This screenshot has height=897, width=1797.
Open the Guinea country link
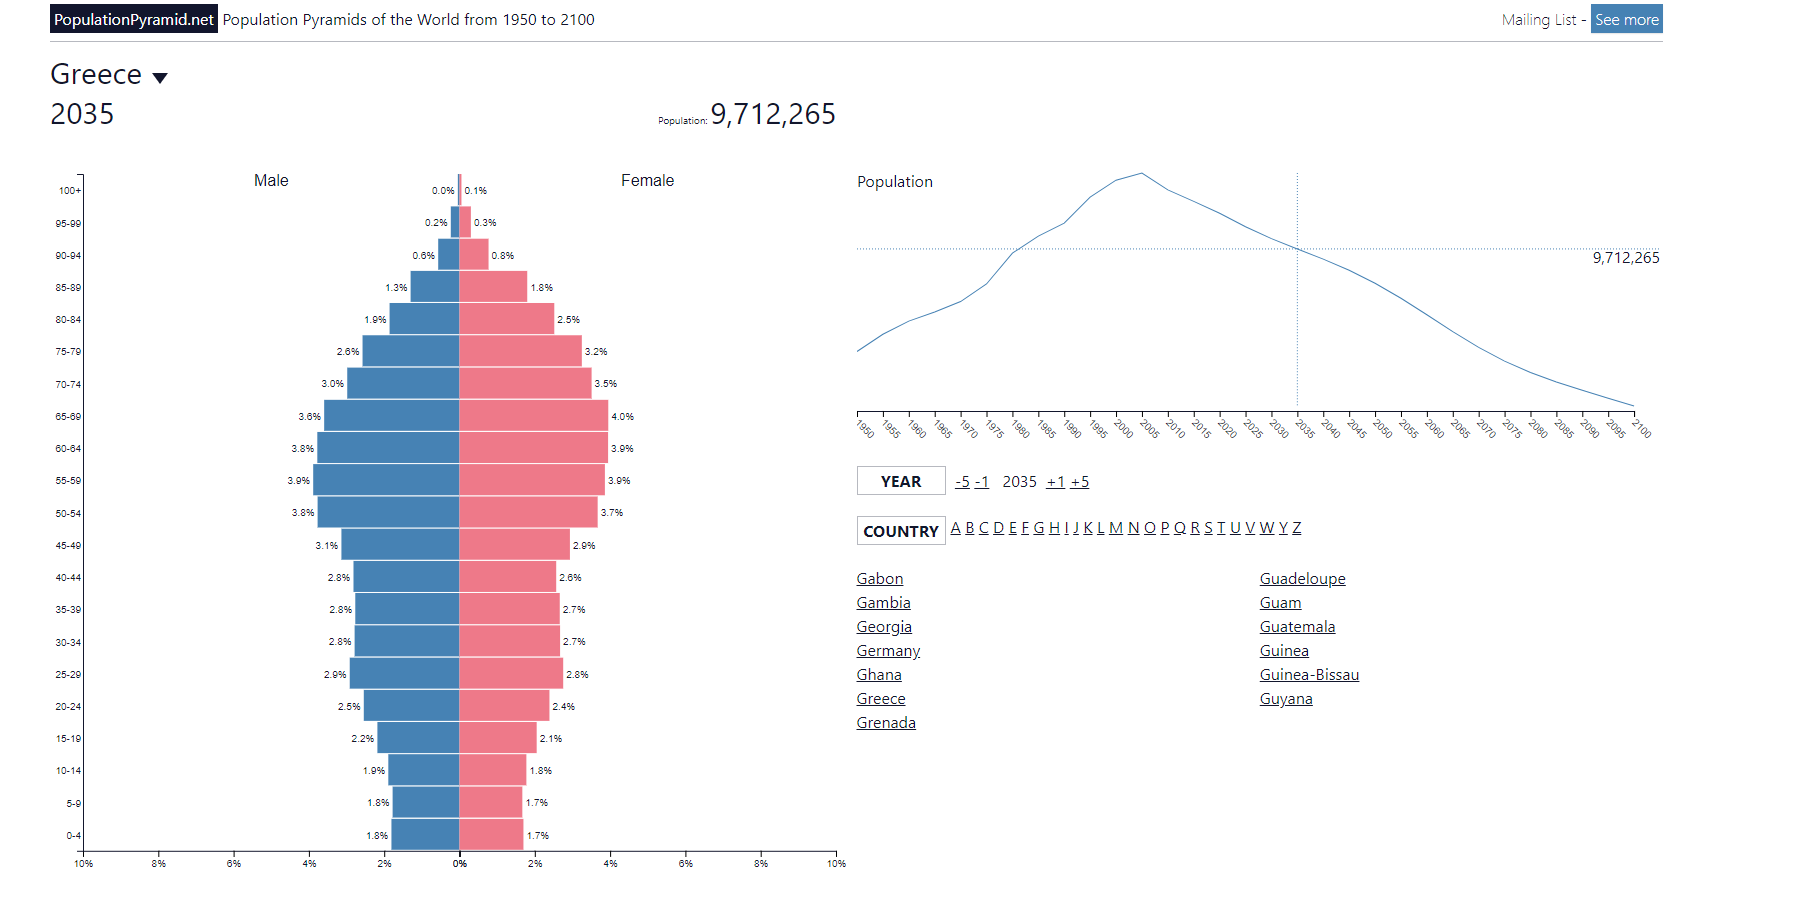click(x=1284, y=651)
